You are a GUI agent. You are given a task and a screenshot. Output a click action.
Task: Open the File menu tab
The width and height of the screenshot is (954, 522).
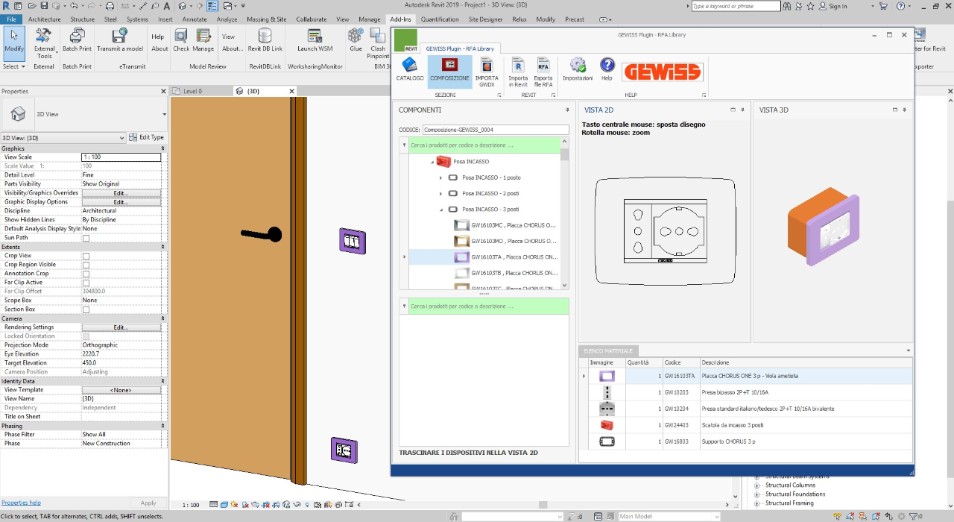(11, 19)
